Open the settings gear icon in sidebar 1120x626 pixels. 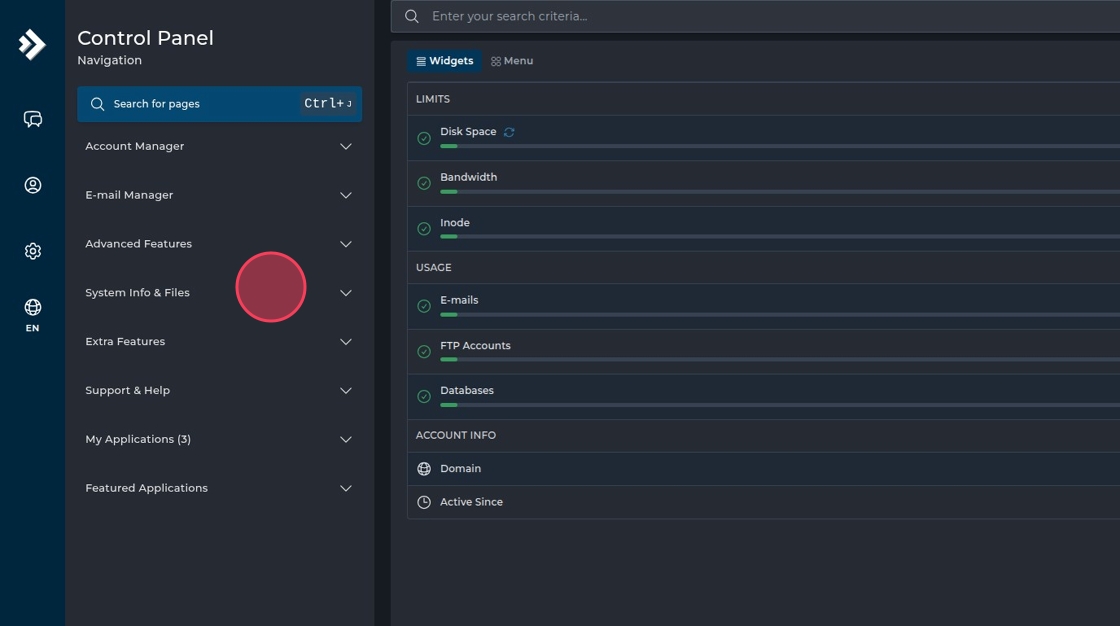tap(33, 251)
